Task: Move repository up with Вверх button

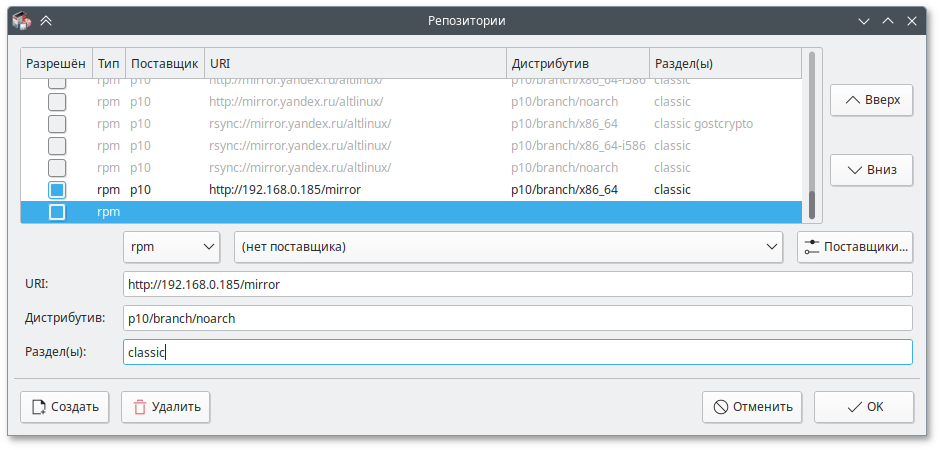Action: (871, 100)
